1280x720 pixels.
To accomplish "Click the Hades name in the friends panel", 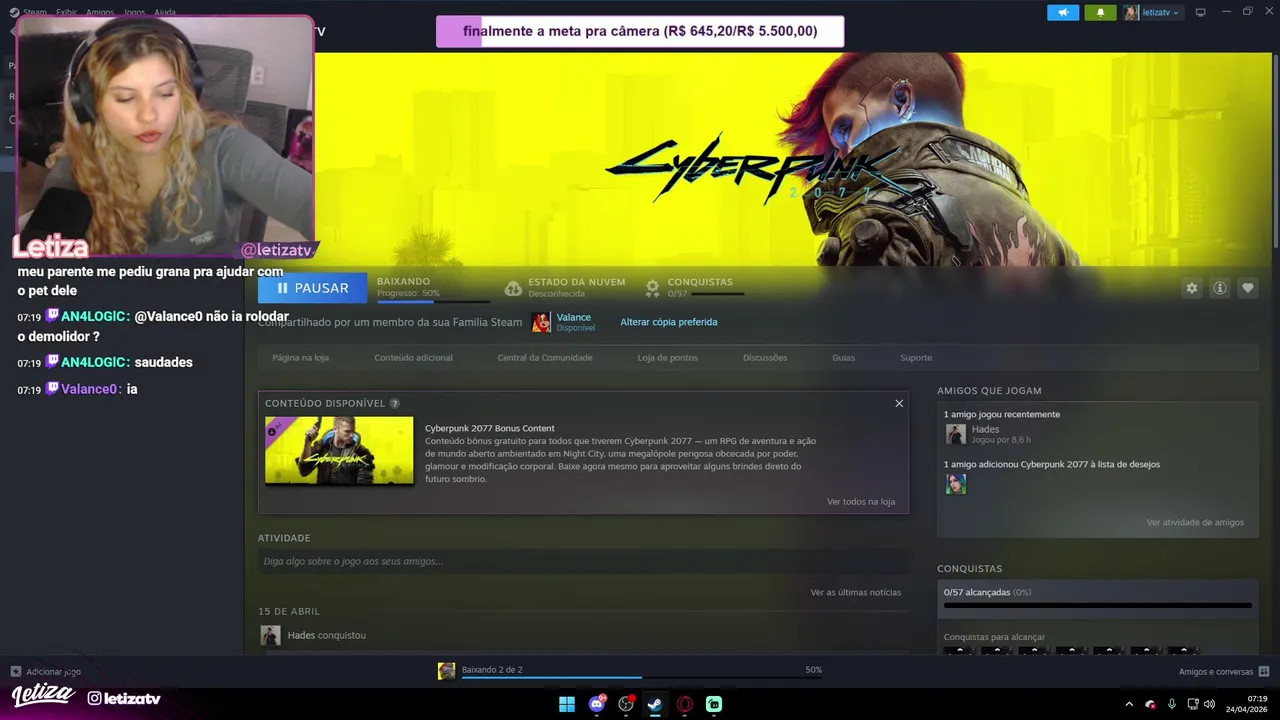I will [x=985, y=429].
